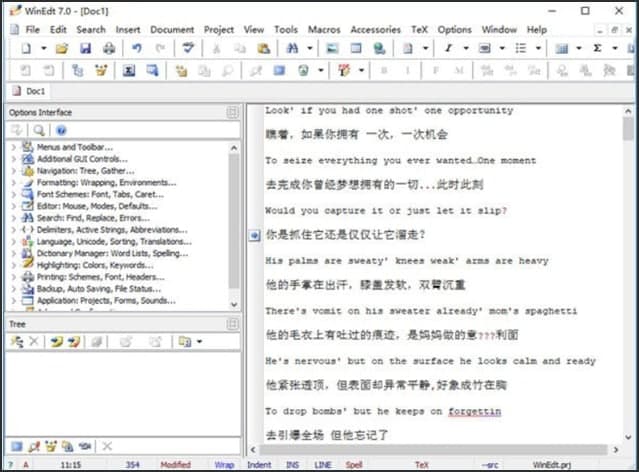This screenshot has height=472, width=639.
Task: Open the Macros menu
Action: point(323,30)
